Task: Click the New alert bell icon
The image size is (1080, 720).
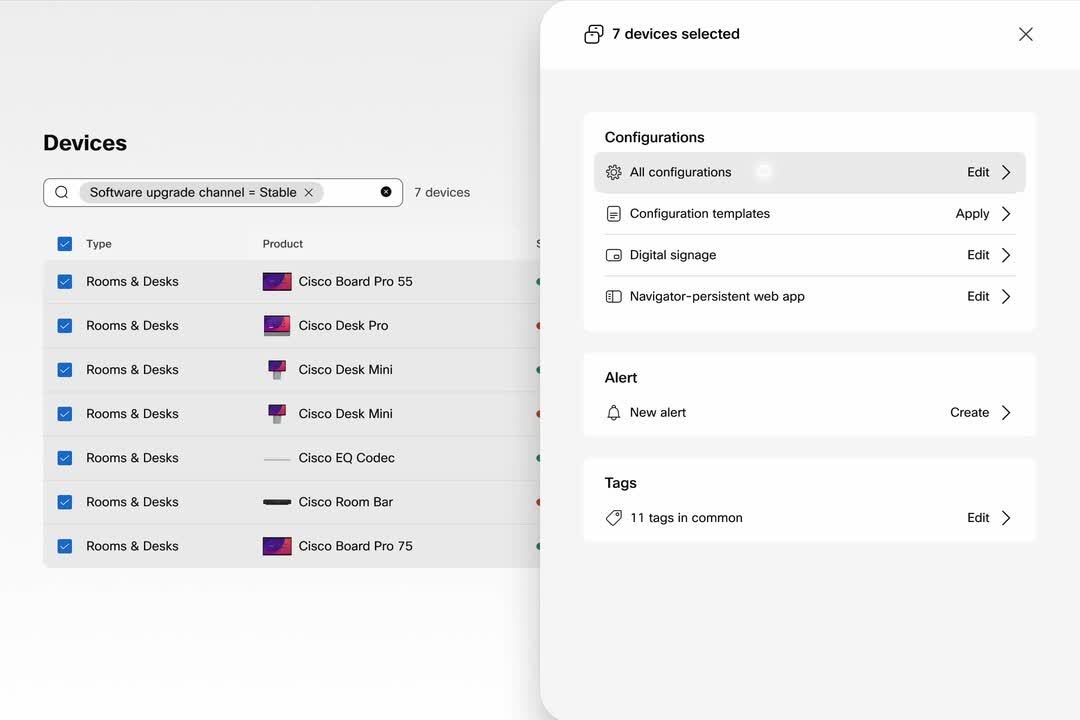Action: point(613,413)
